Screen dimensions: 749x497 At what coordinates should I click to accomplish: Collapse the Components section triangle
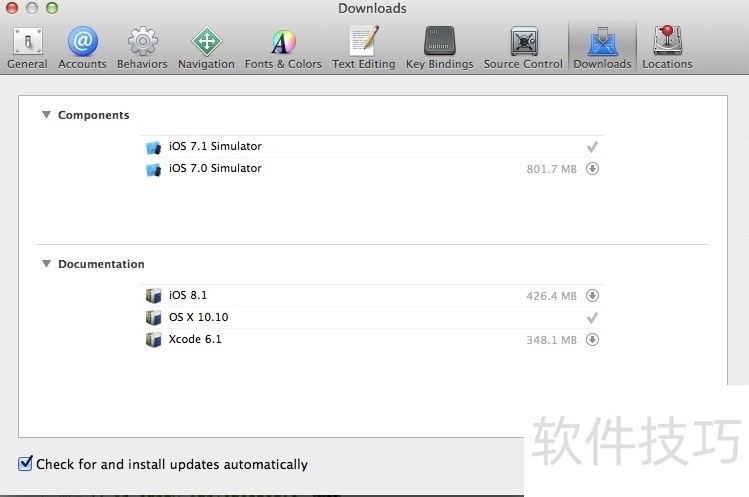(46, 115)
